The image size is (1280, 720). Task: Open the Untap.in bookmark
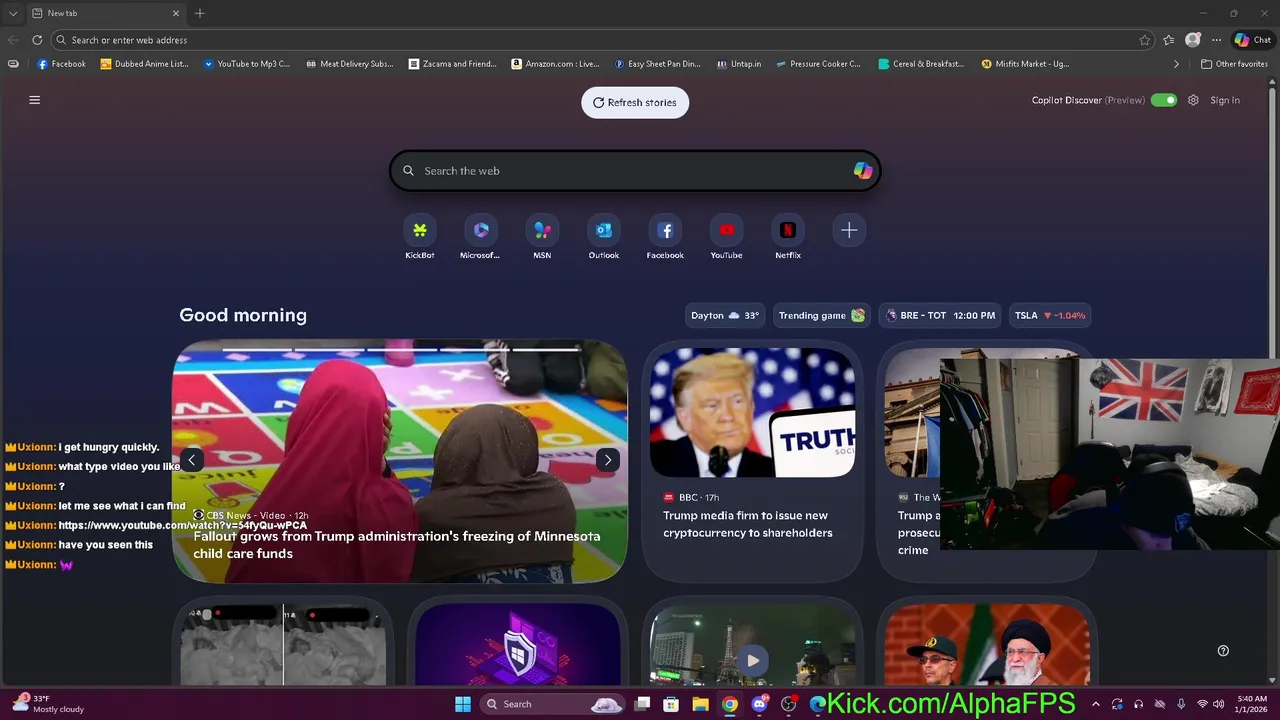(739, 64)
